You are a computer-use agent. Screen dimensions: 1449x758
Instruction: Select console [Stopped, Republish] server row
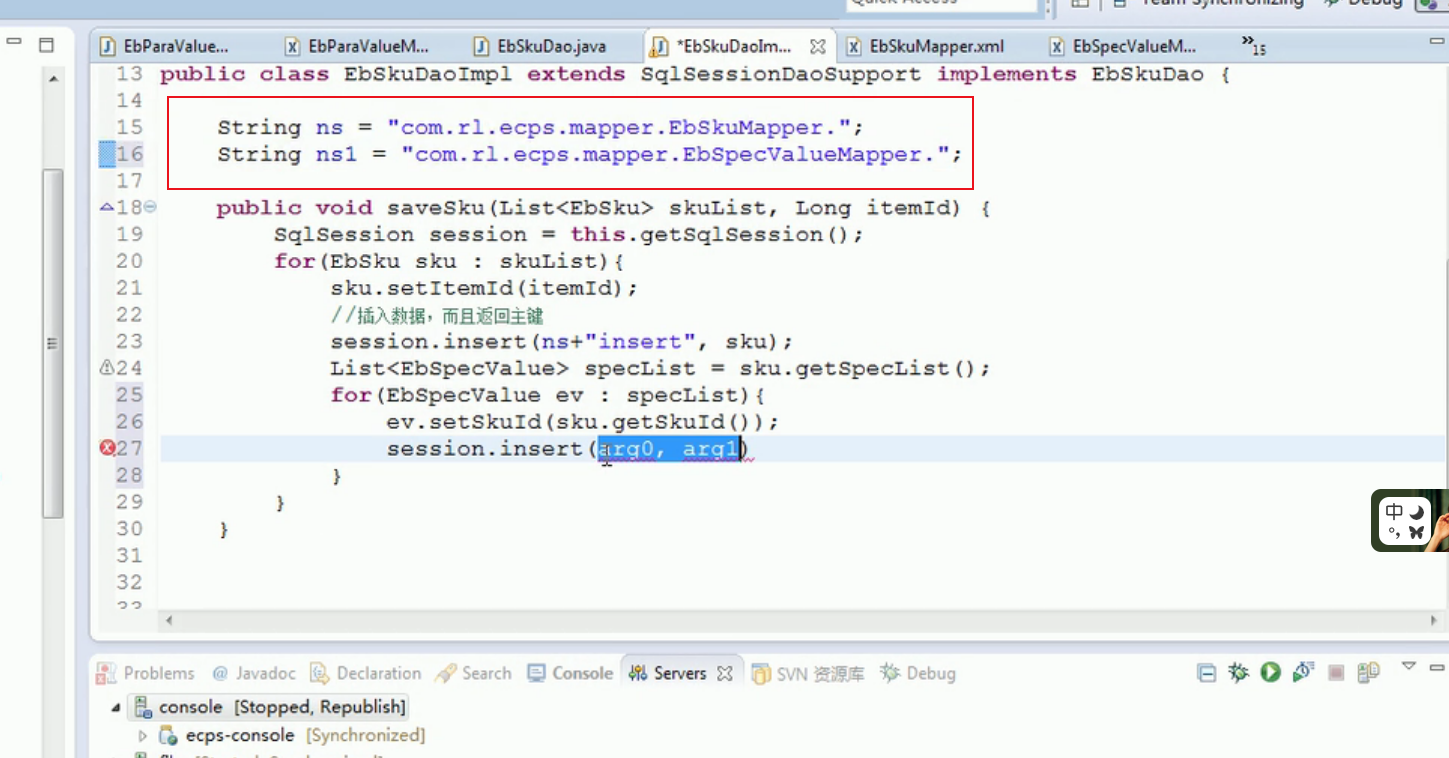coord(270,707)
